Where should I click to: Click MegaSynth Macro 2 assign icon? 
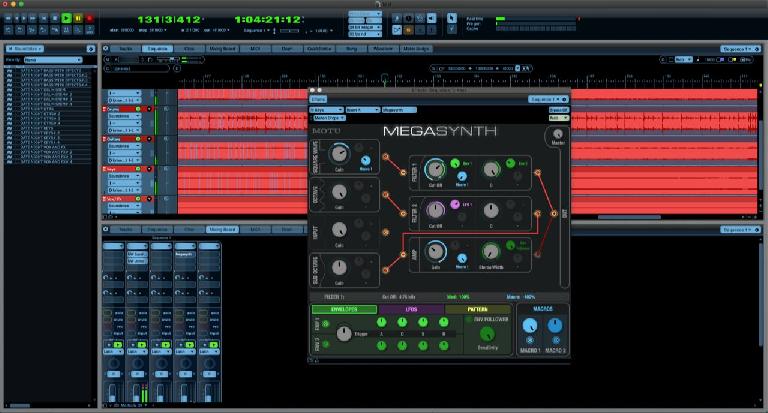tap(556, 340)
